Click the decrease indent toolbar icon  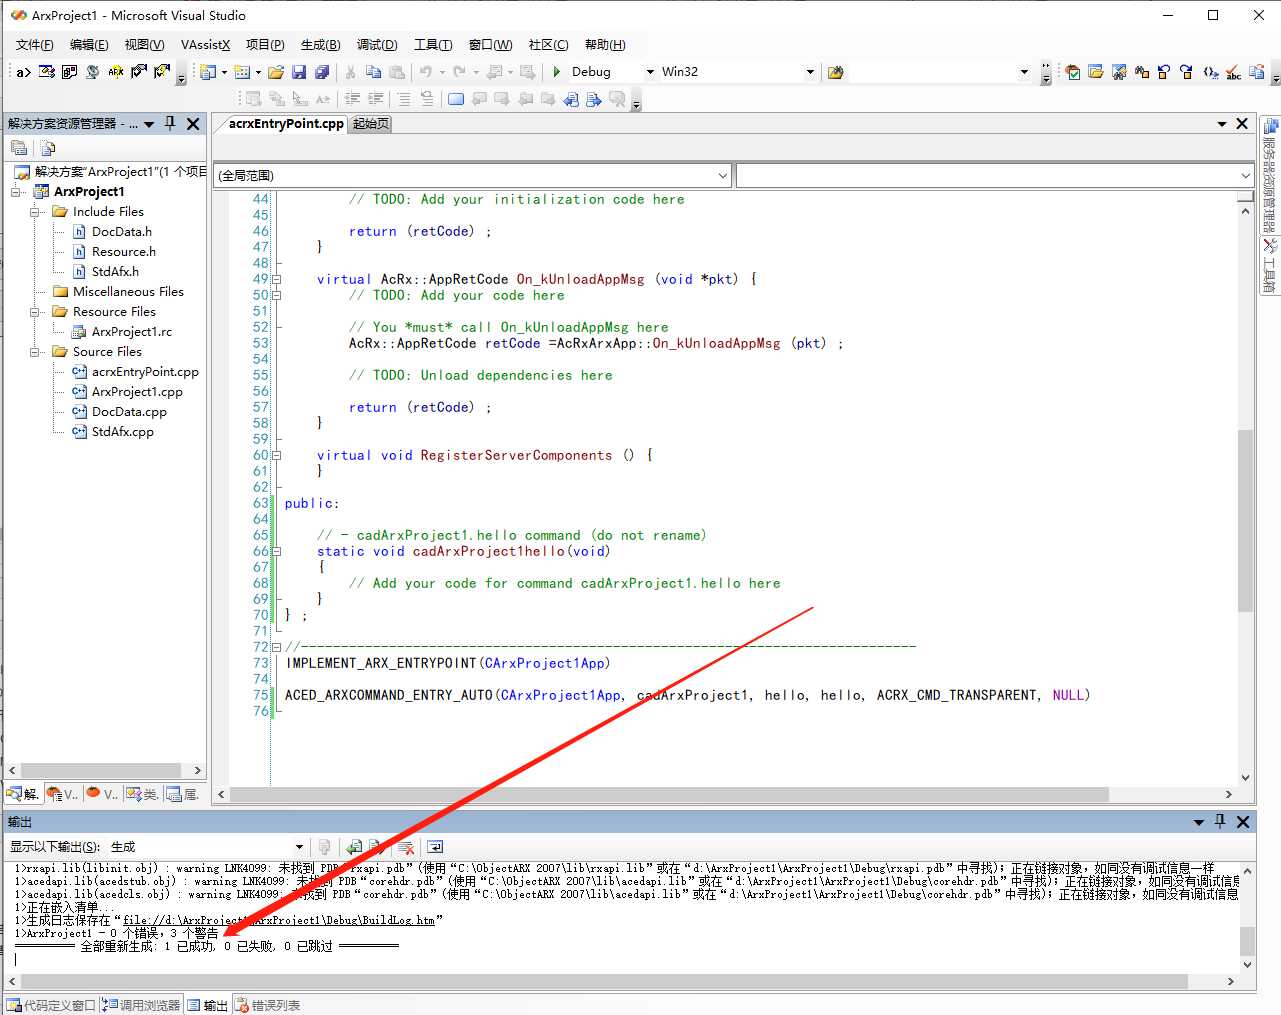point(352,99)
